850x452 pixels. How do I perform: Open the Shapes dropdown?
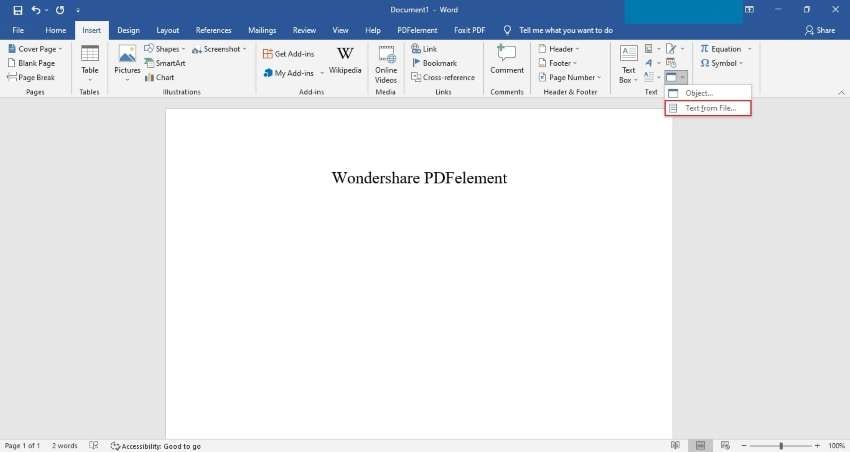[x=165, y=49]
